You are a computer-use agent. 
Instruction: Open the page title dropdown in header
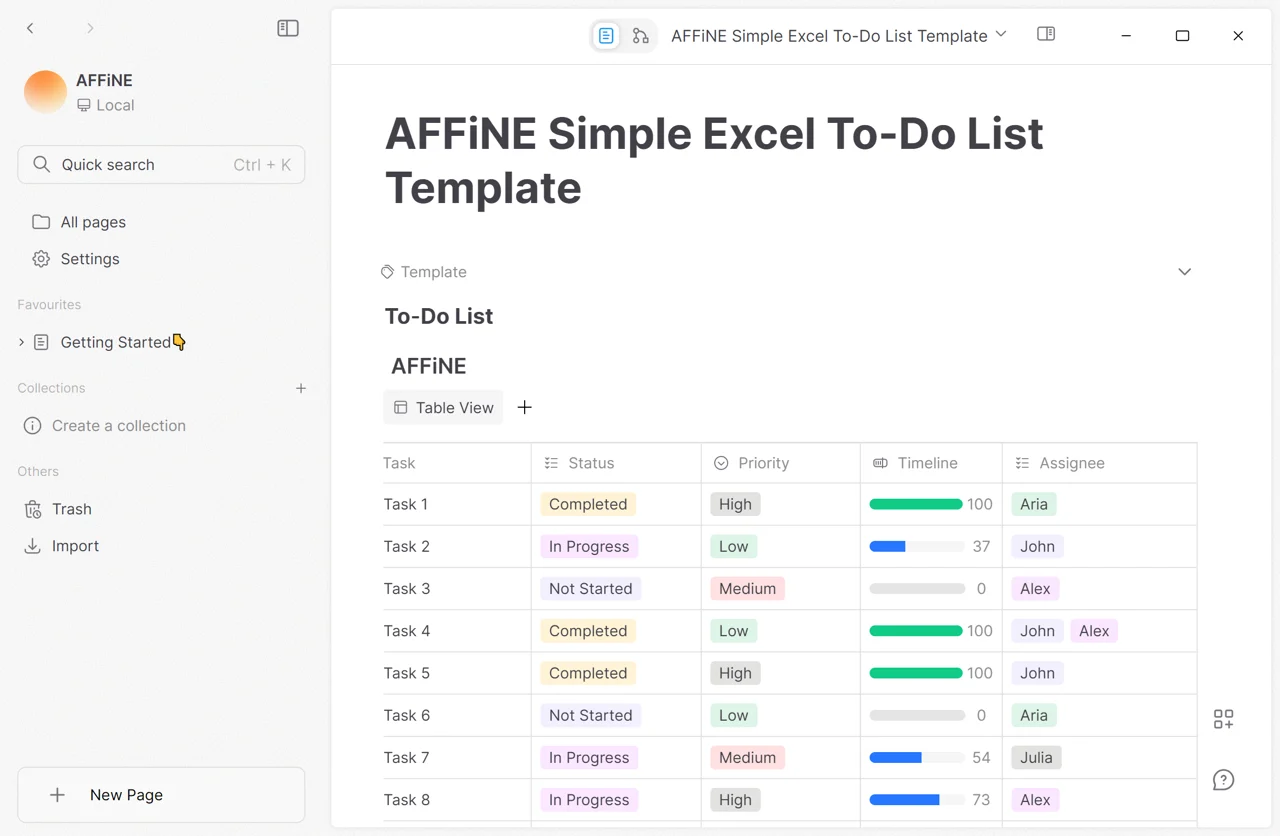pyautogui.click(x=1001, y=35)
